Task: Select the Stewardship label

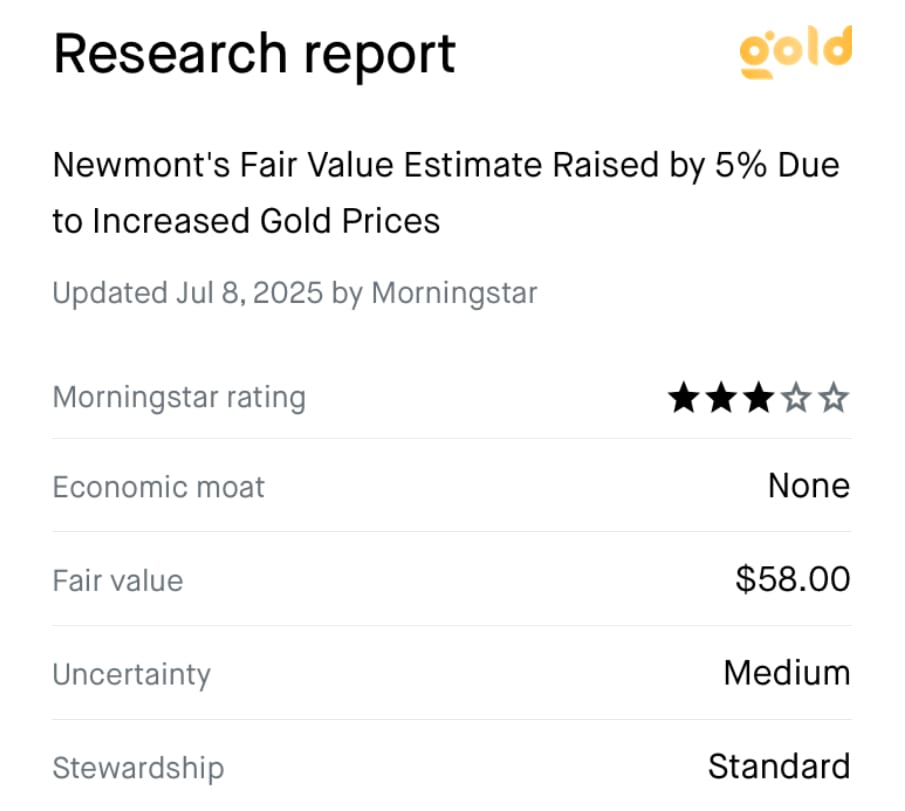Action: coord(138,768)
